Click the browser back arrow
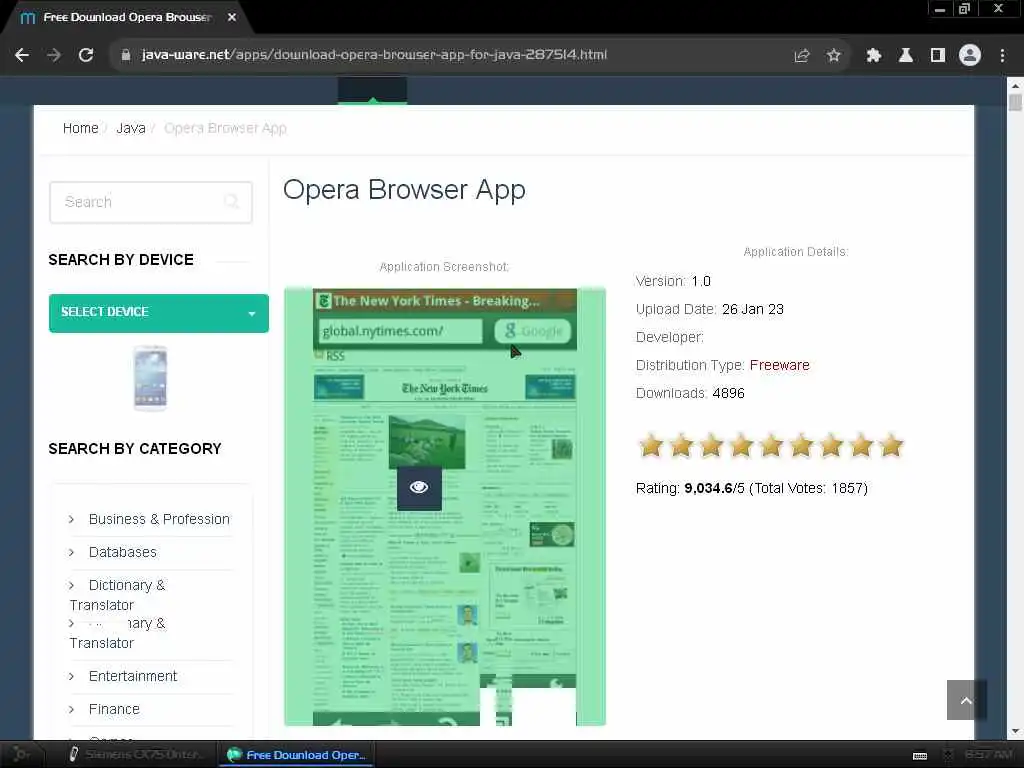This screenshot has width=1024, height=768. coord(22,56)
